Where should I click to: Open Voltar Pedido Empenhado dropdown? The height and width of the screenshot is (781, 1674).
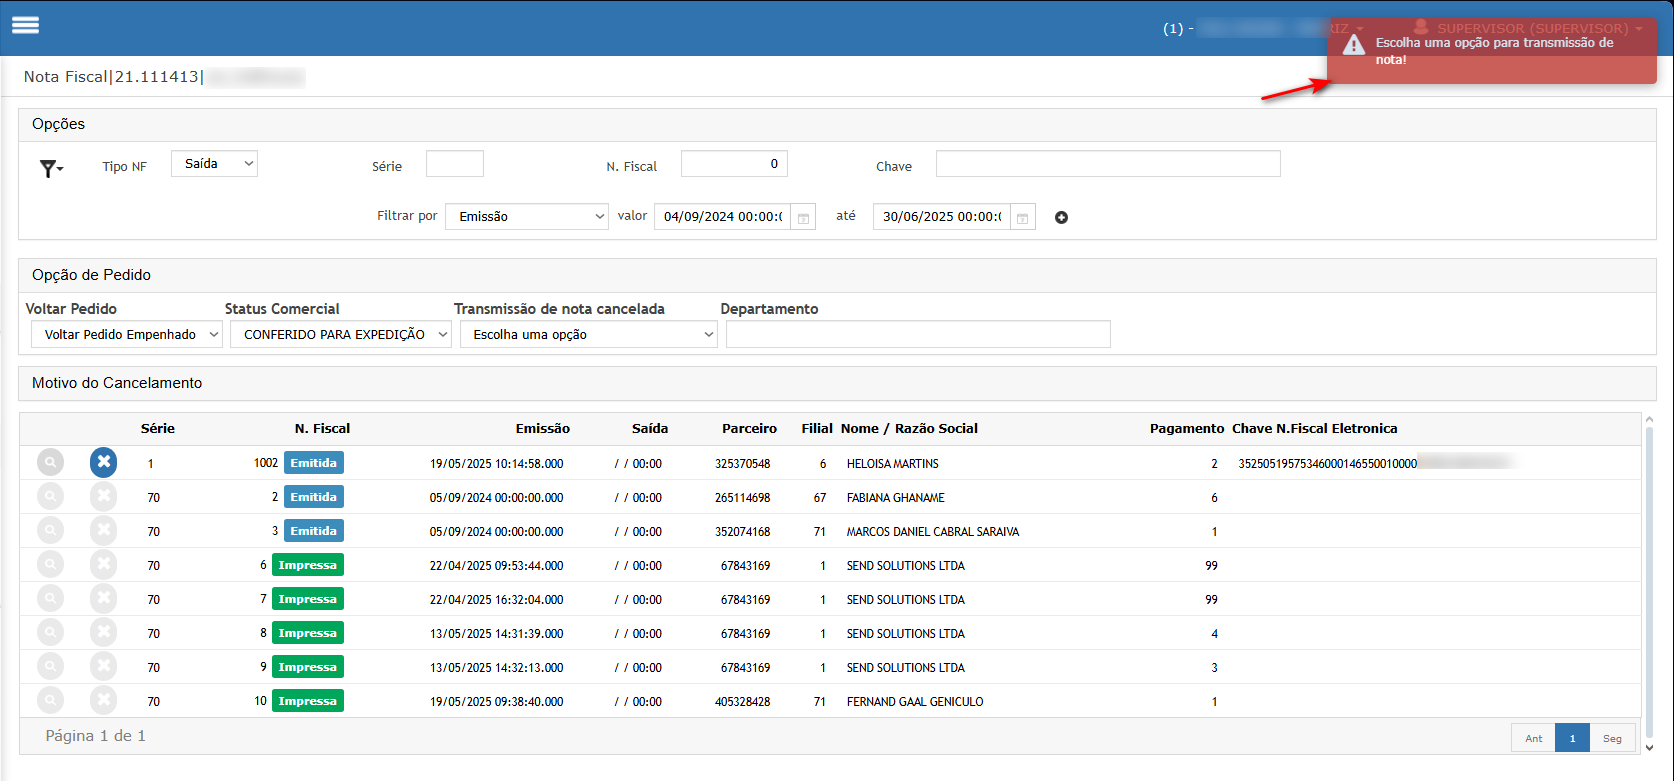[x=127, y=334]
